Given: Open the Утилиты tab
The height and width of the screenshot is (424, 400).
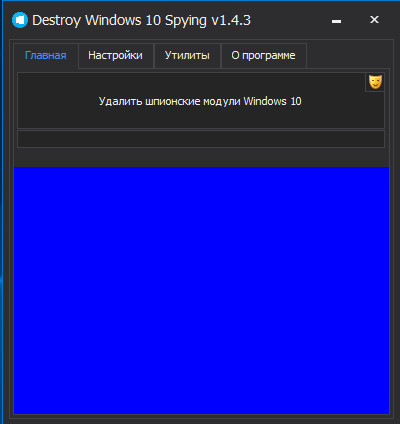Looking at the screenshot, I should (187, 55).
